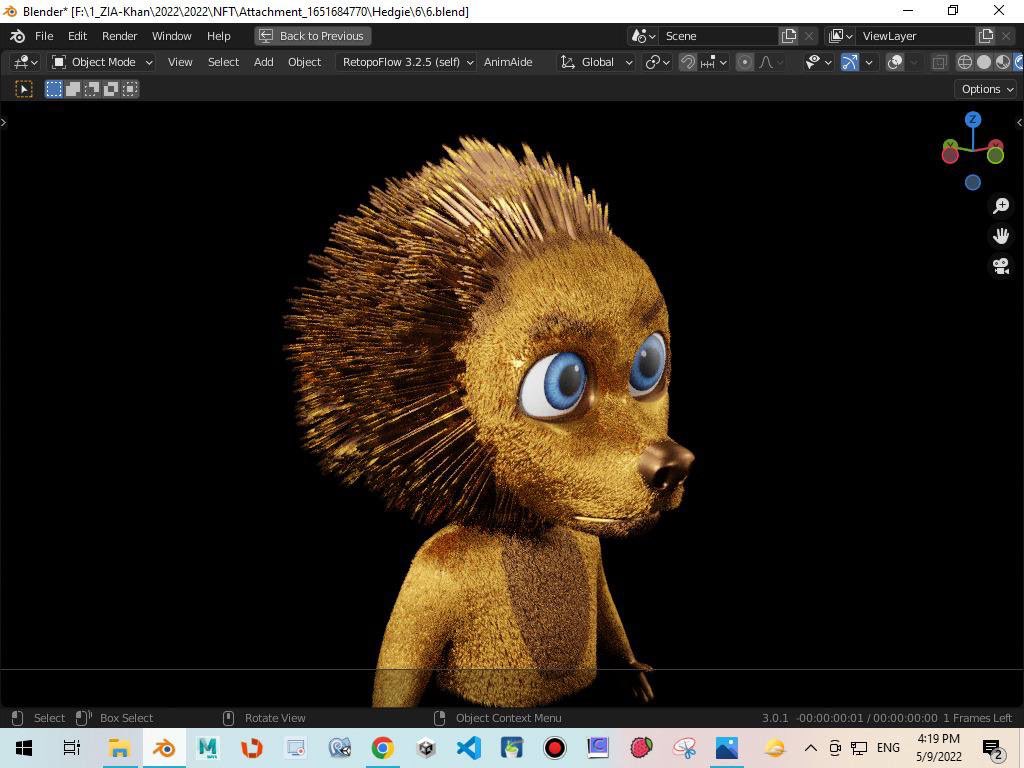Set selection mode to subtract
The image size is (1024, 768).
click(x=91, y=89)
